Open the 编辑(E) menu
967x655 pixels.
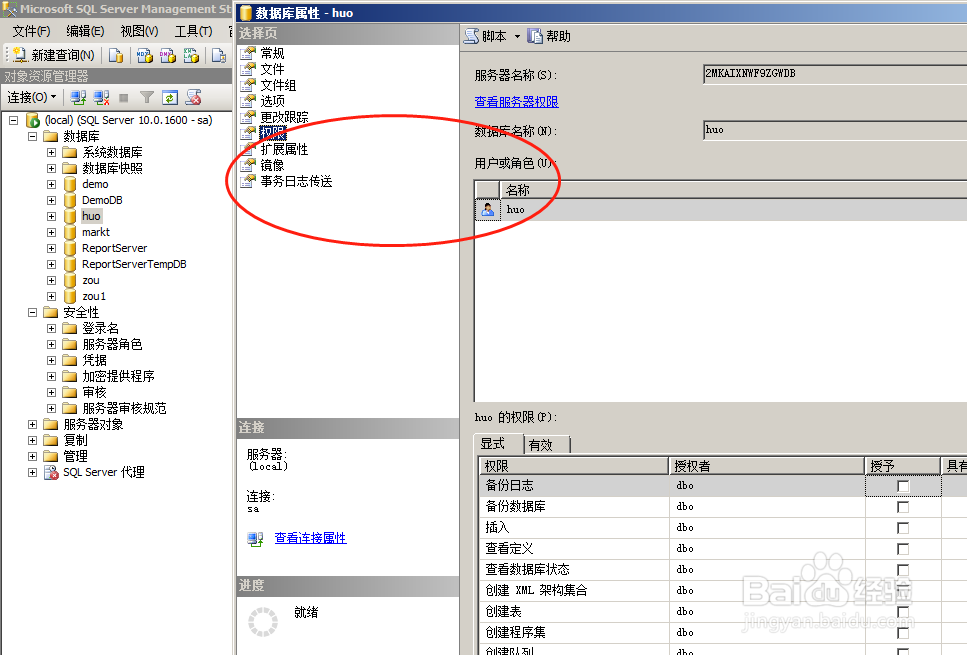[85, 31]
